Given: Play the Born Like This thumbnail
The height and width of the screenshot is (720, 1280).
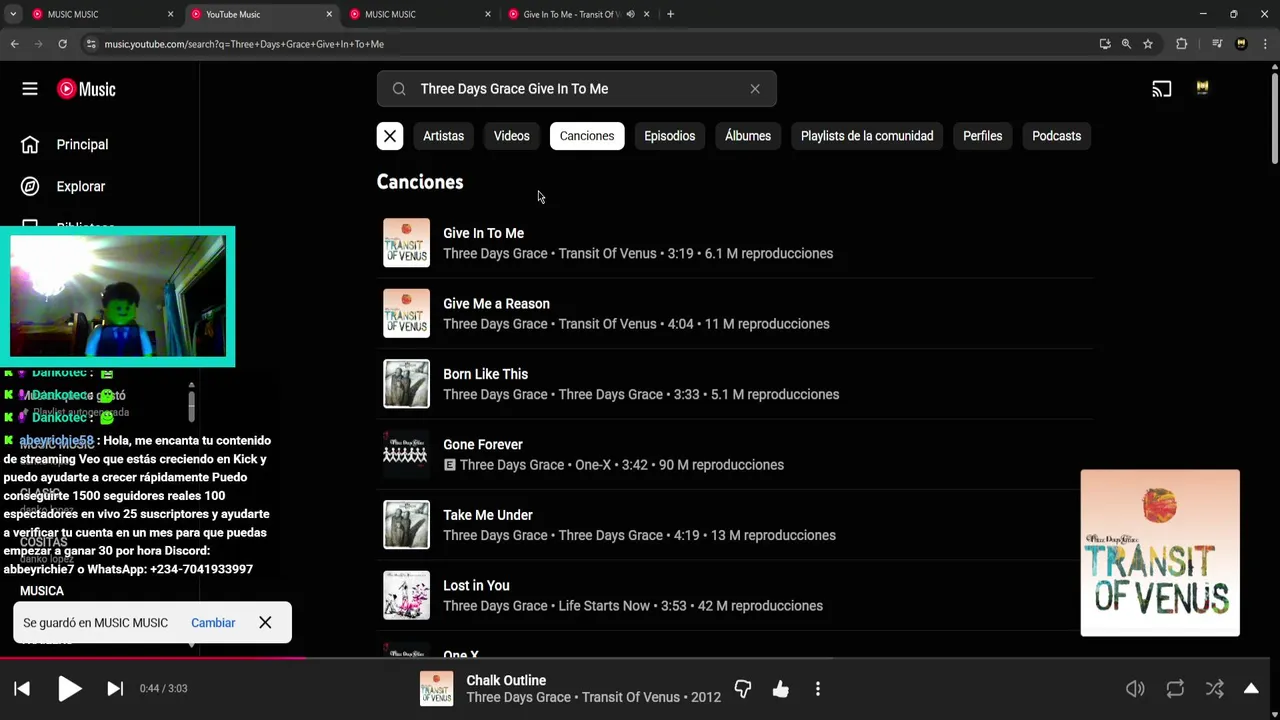Looking at the screenshot, I should (x=406, y=384).
